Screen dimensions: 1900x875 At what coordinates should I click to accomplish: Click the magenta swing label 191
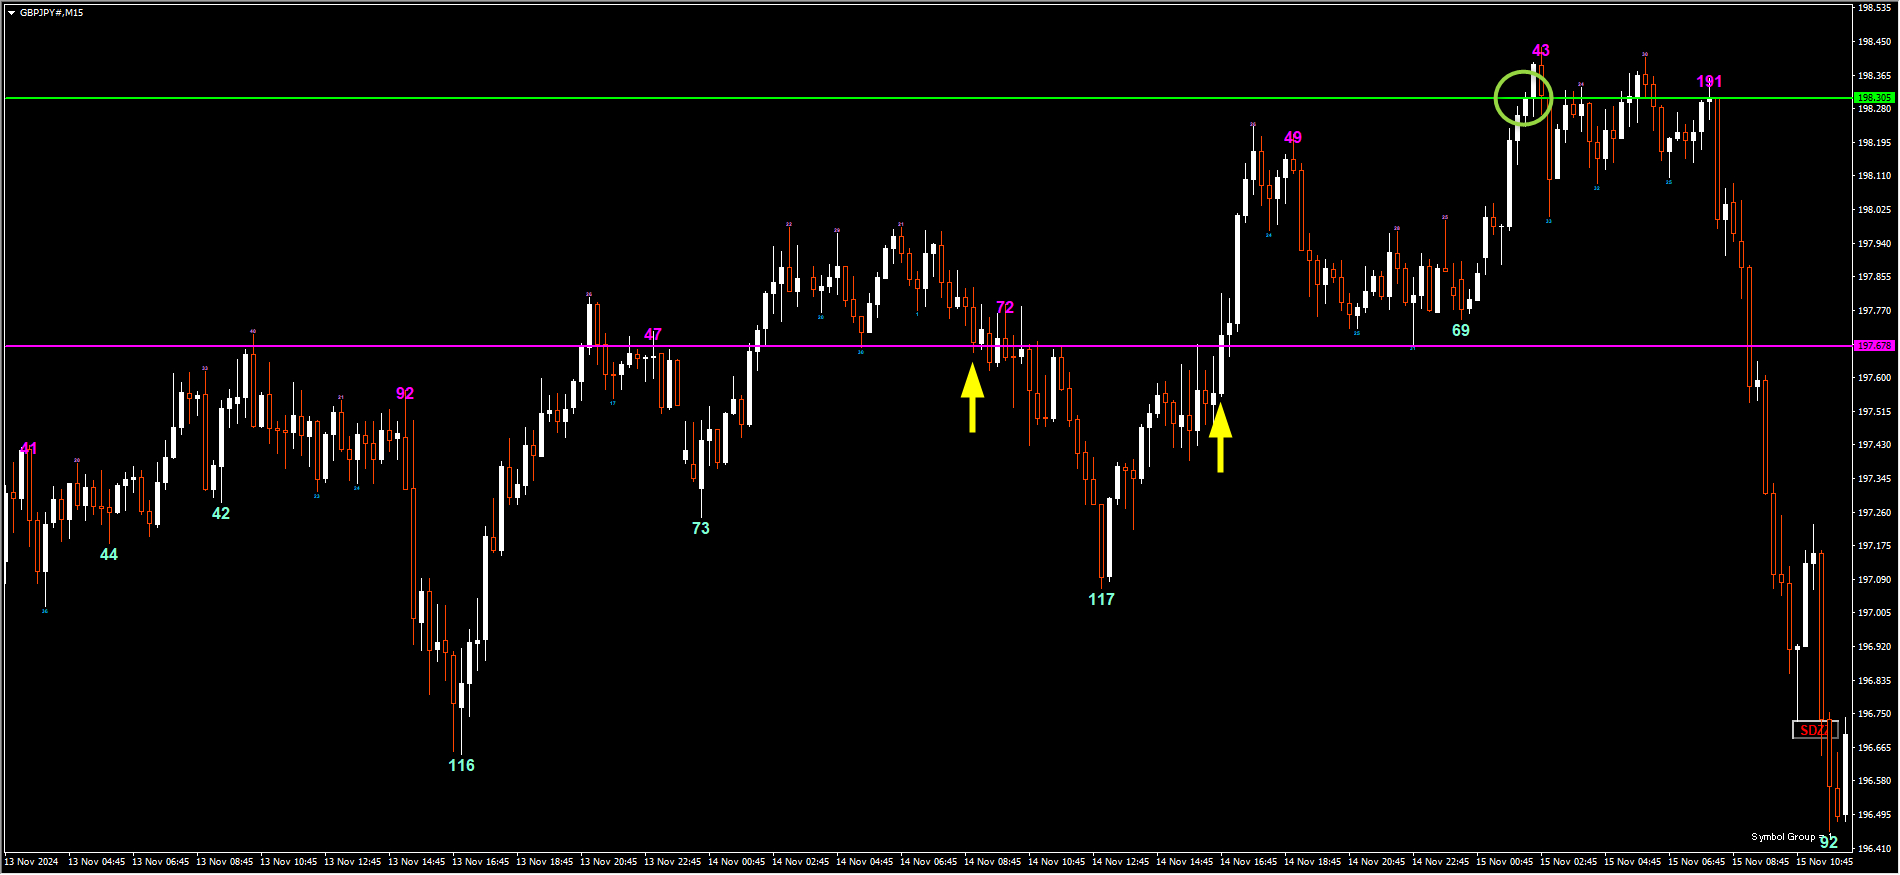pyautogui.click(x=1709, y=81)
